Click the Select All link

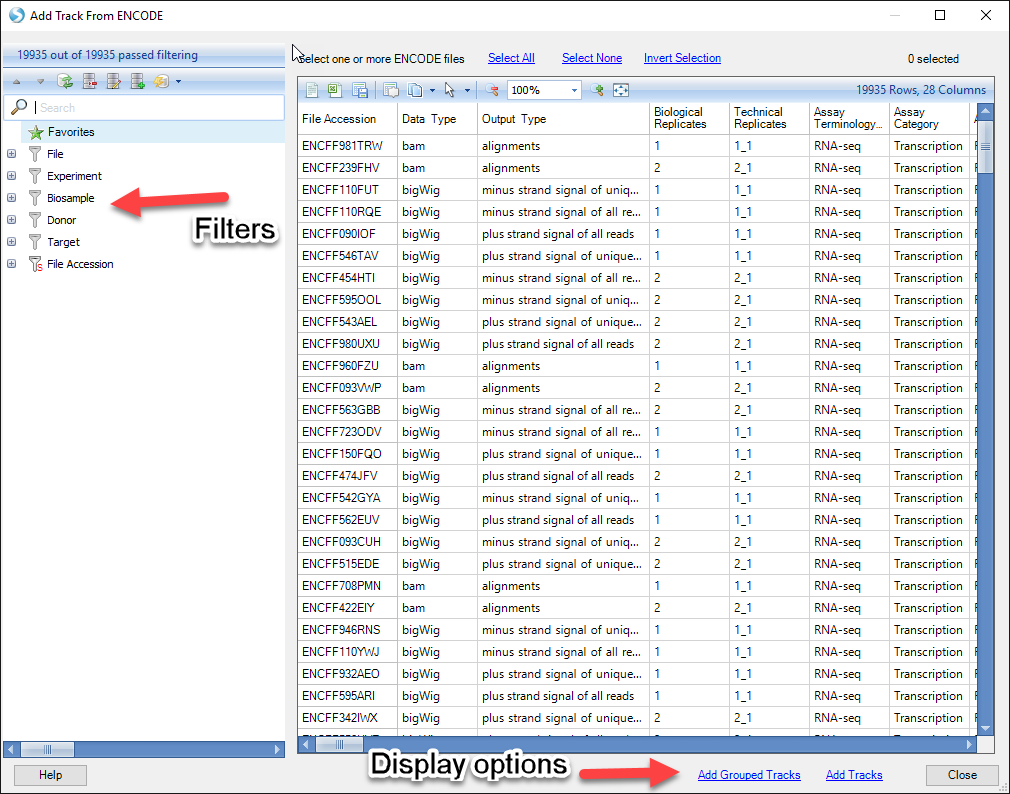(x=511, y=58)
